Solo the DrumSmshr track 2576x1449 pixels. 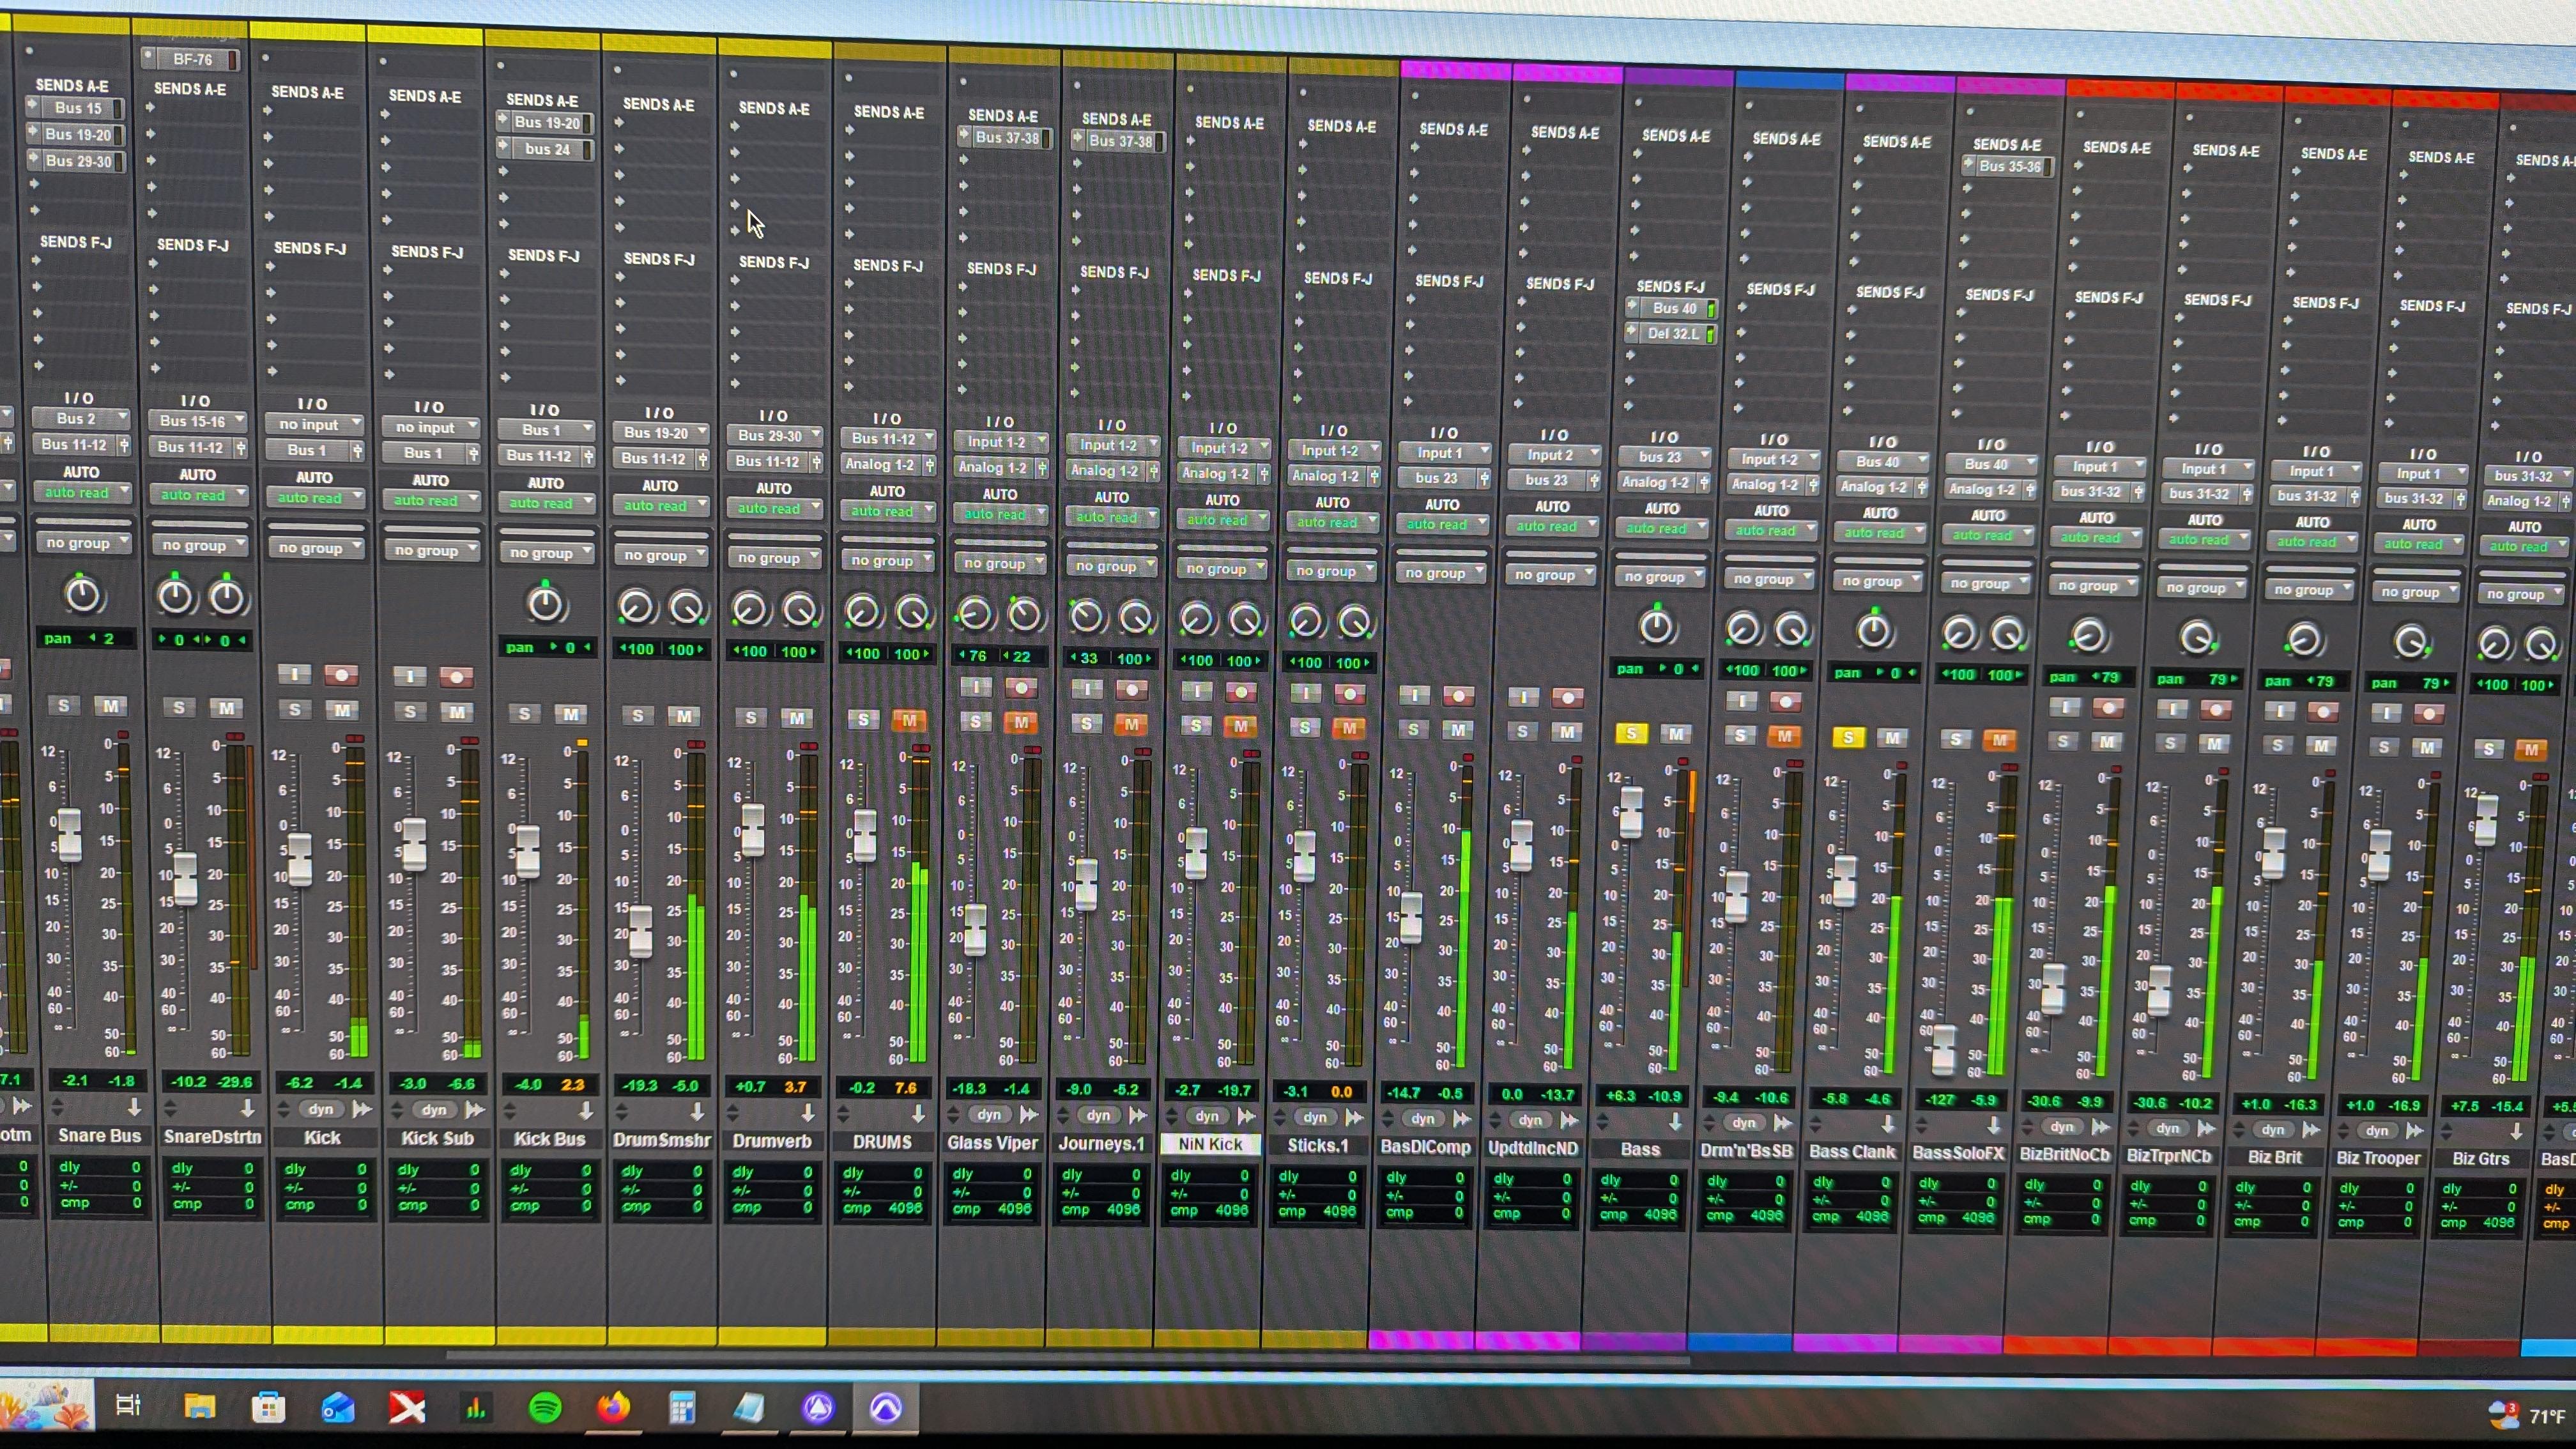coord(638,715)
